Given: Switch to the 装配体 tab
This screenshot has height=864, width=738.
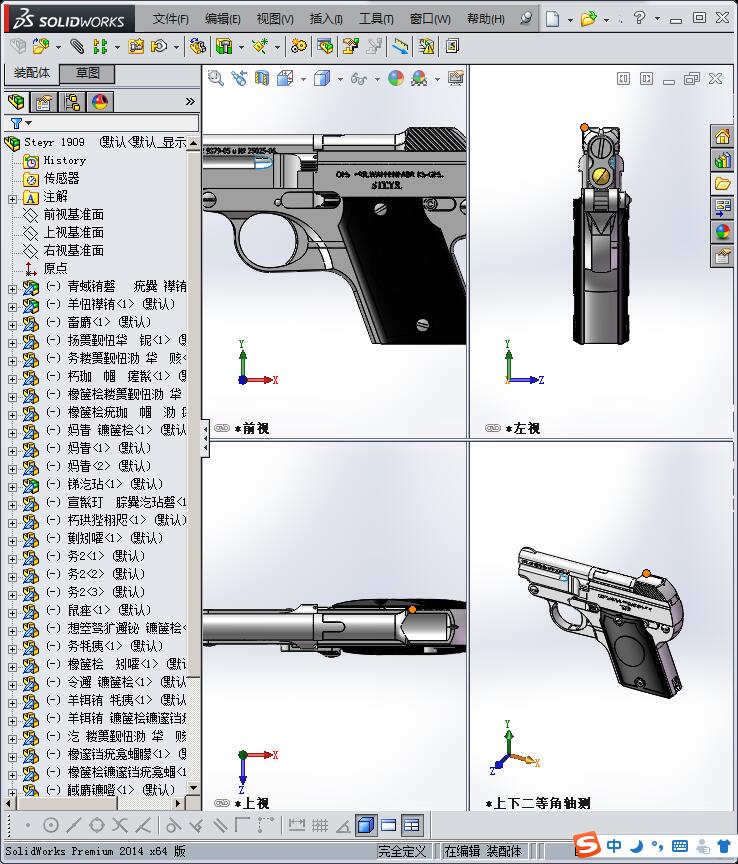Looking at the screenshot, I should (x=32, y=73).
